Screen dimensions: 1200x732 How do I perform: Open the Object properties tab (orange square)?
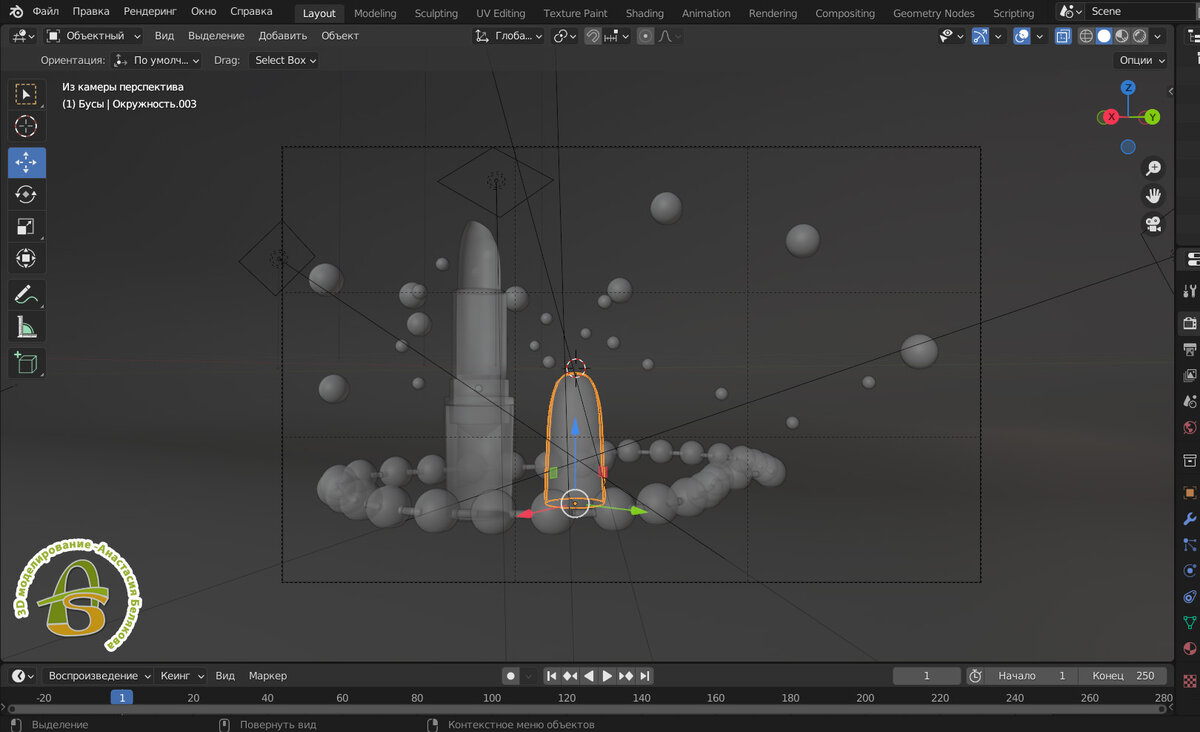point(1190,493)
